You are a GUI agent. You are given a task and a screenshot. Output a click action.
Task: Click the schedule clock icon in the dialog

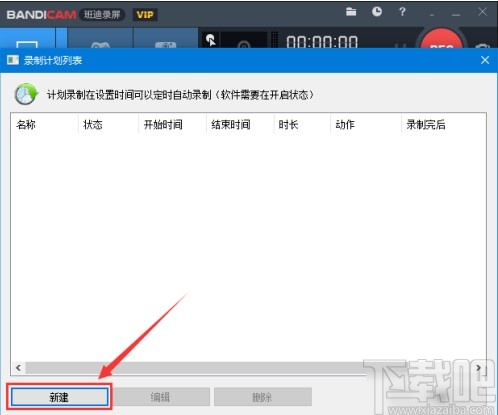[x=26, y=94]
